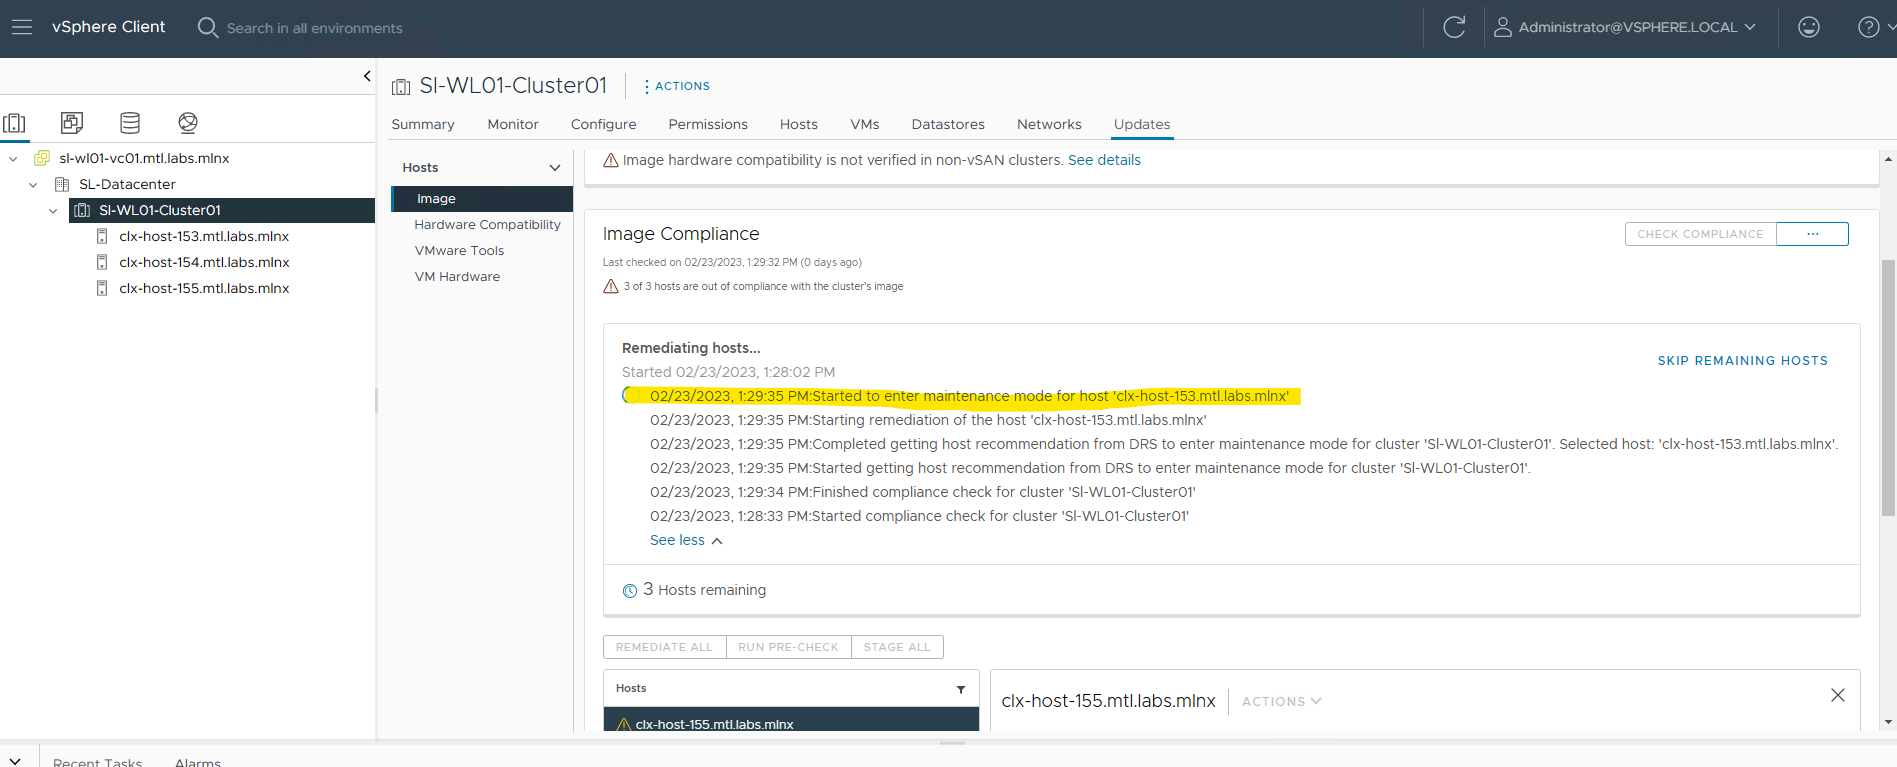
Task: Close the clx-host-155 details panel
Action: [x=1838, y=695]
